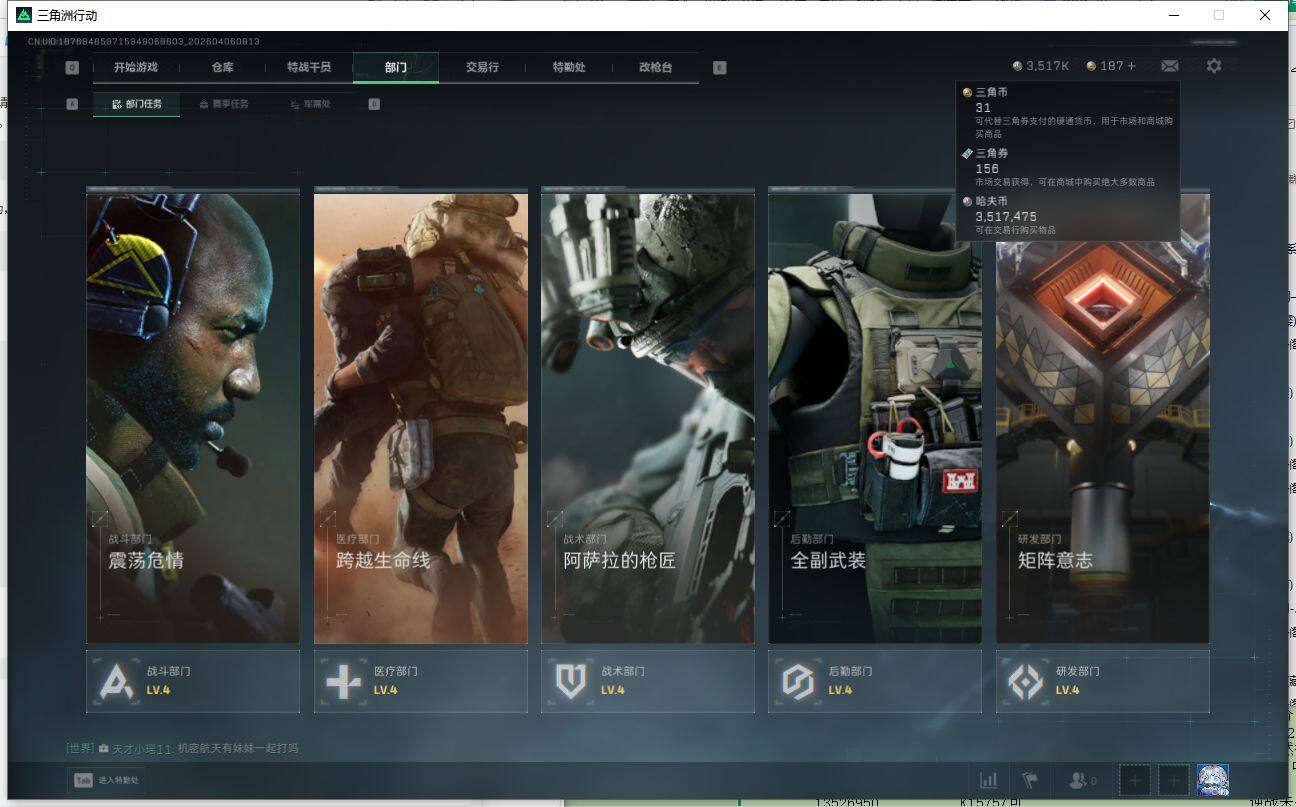Select the 军需处 sub-tab

(x=310, y=104)
